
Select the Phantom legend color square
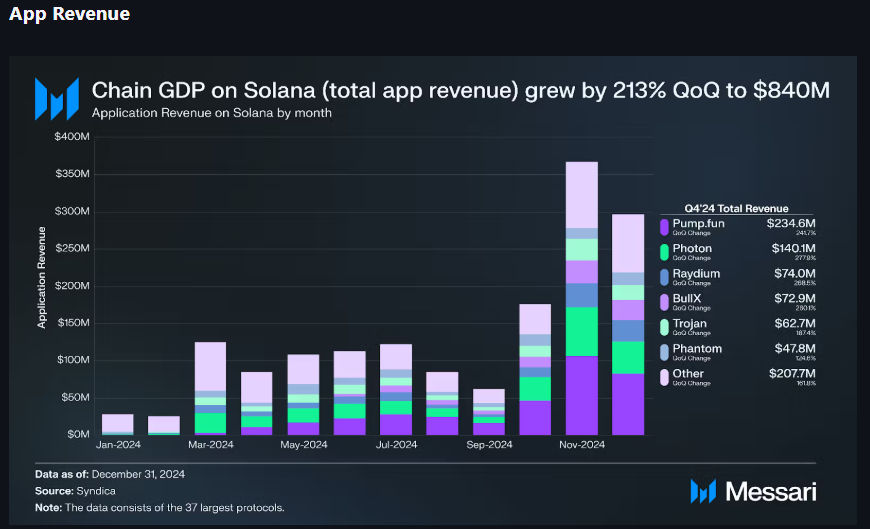tap(664, 351)
